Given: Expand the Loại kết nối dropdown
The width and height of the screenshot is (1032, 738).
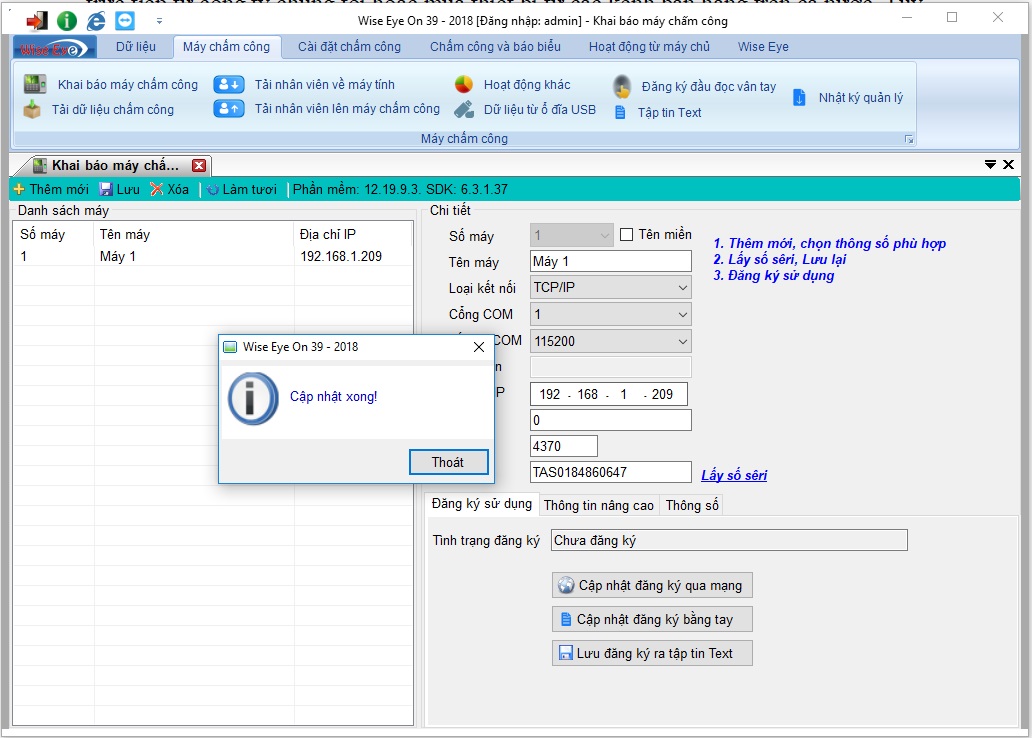Looking at the screenshot, I should [682, 288].
